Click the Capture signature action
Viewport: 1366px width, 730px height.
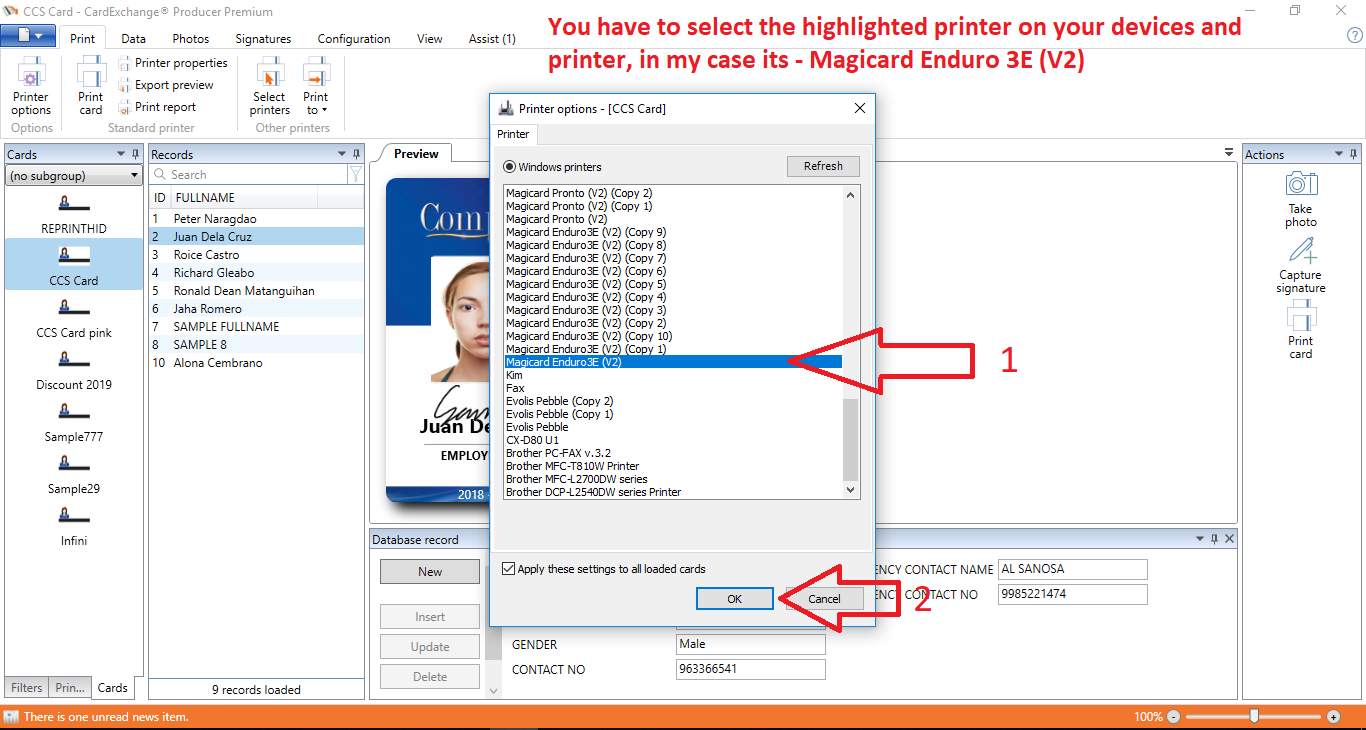click(x=1300, y=265)
